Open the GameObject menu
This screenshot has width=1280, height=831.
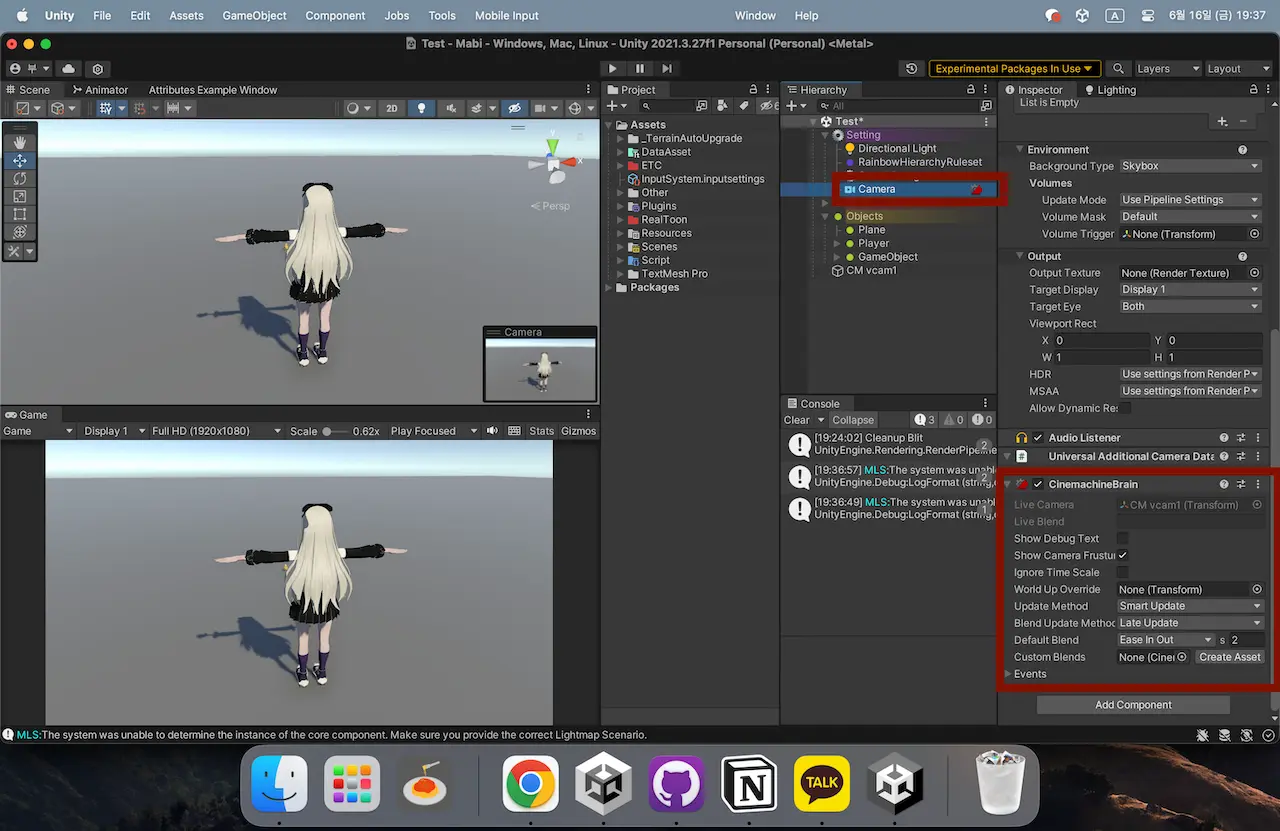click(x=254, y=15)
